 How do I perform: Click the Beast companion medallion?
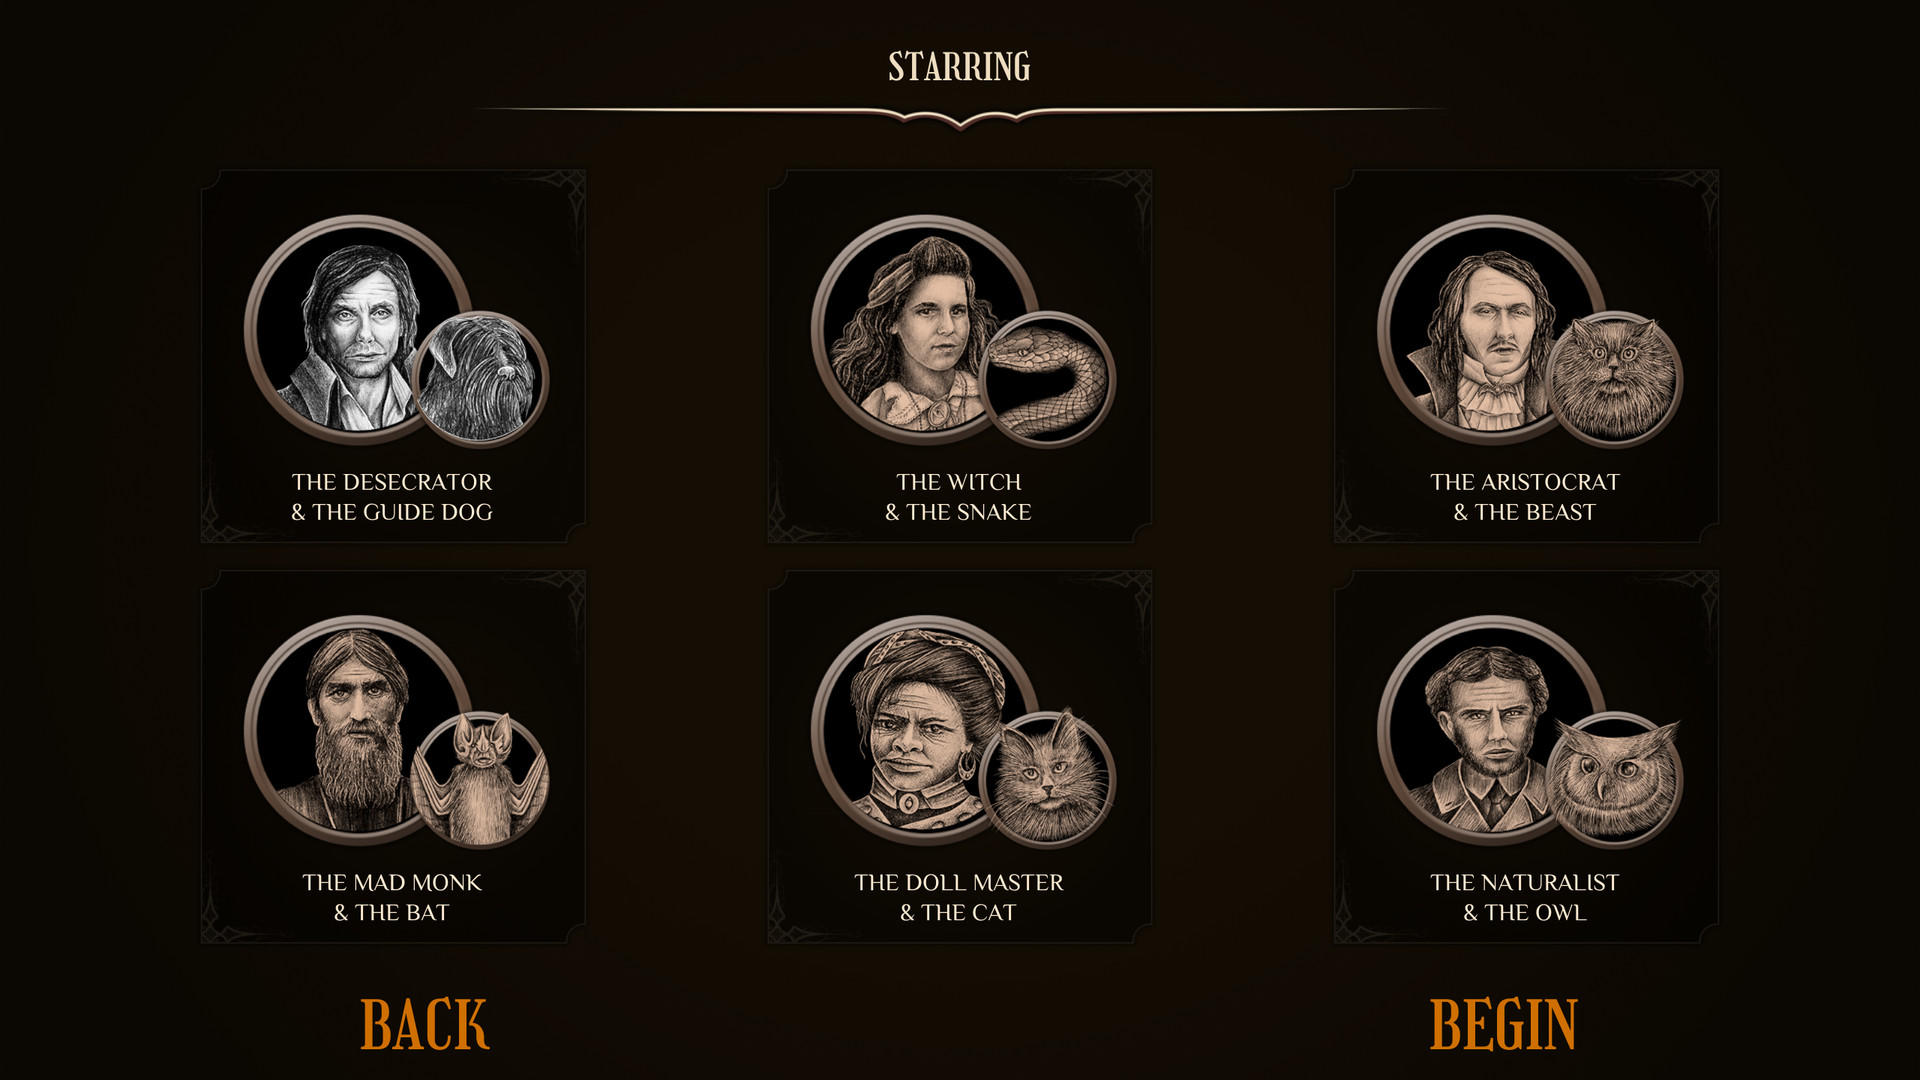point(1614,378)
